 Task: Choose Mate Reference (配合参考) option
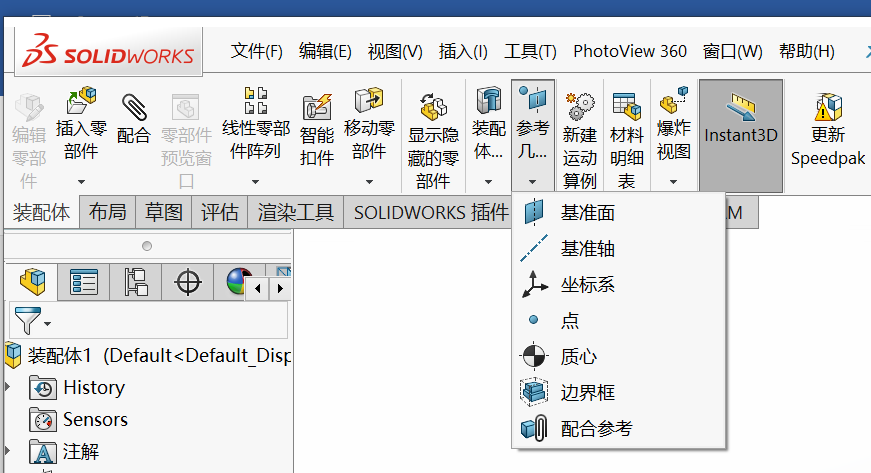pyautogui.click(x=619, y=429)
